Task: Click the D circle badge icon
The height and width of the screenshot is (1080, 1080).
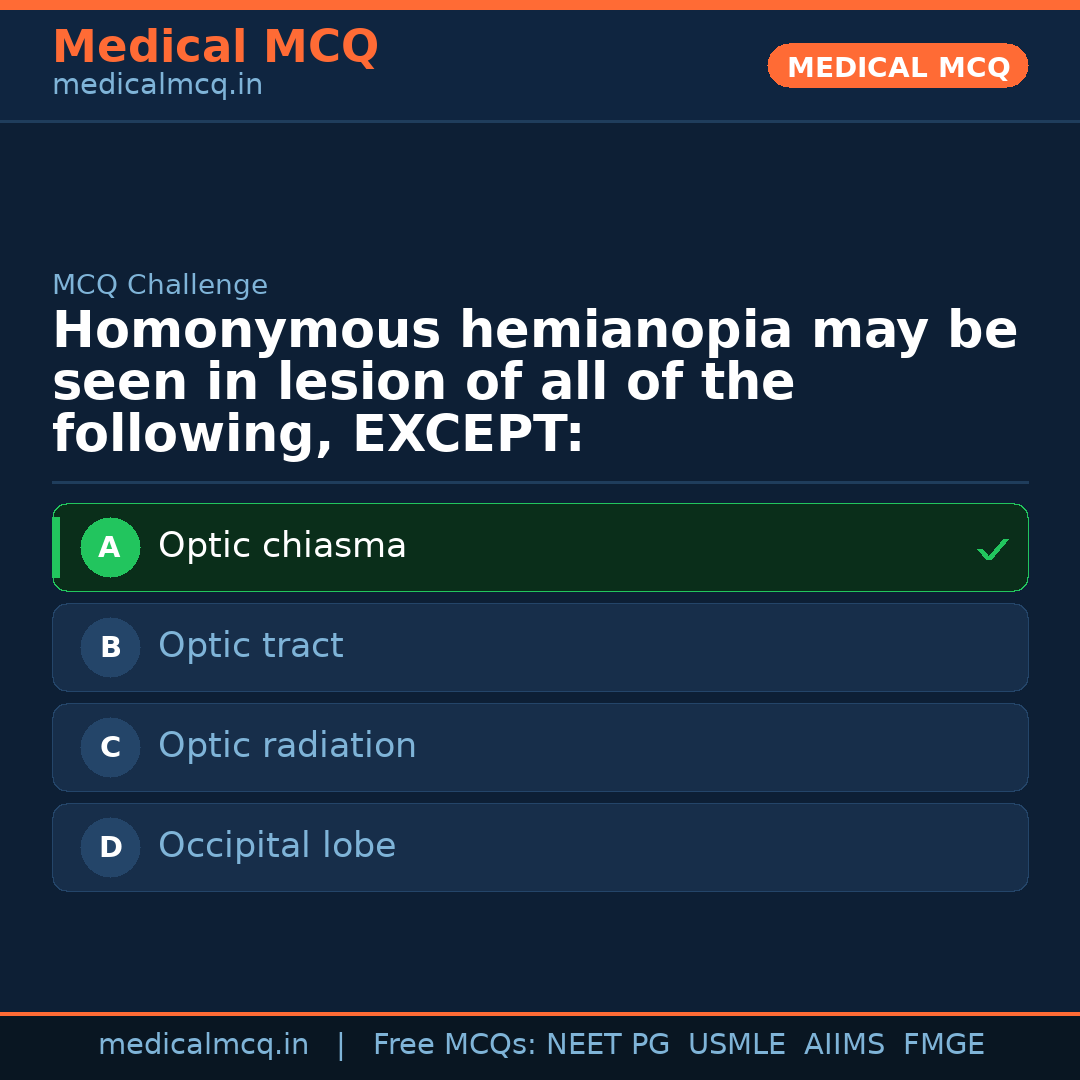Action: click(110, 847)
